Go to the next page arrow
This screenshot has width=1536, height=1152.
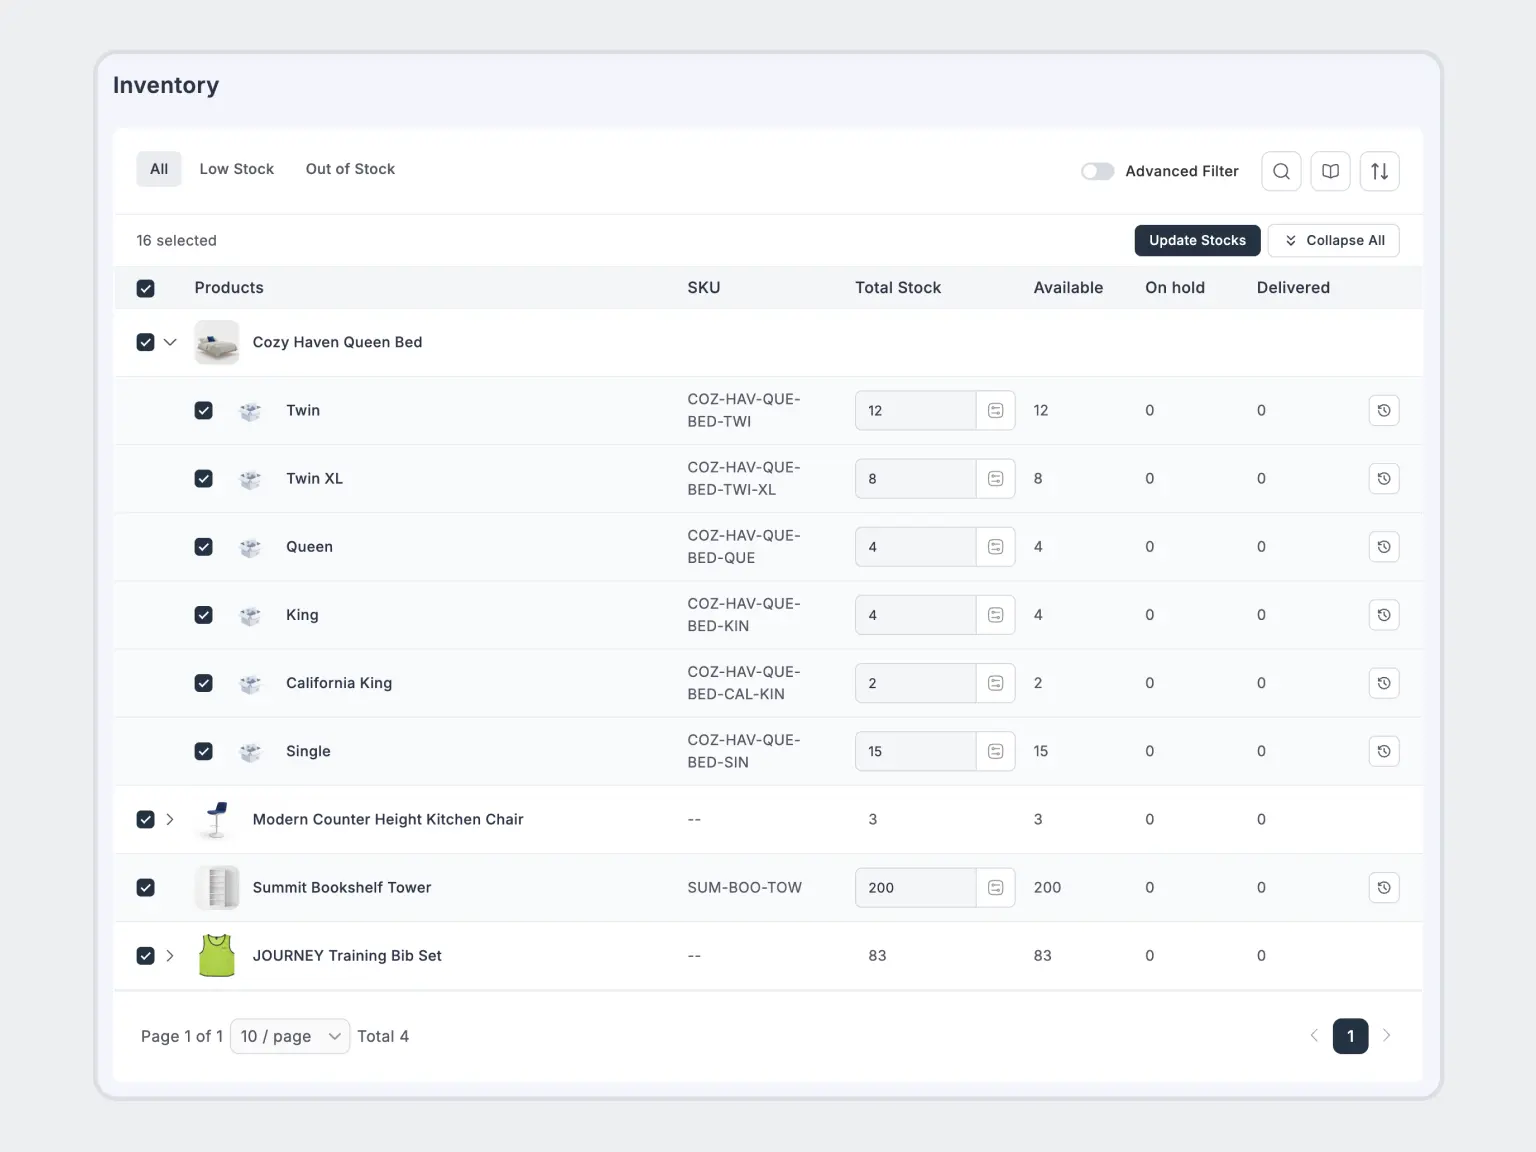coord(1386,1036)
